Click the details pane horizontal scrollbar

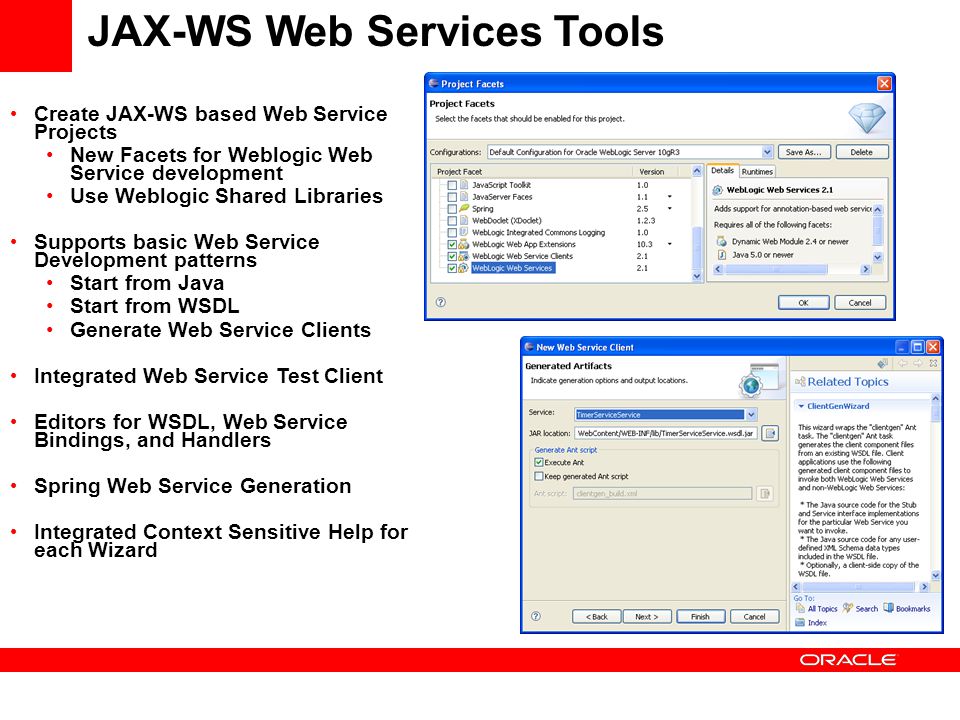[x=792, y=269]
